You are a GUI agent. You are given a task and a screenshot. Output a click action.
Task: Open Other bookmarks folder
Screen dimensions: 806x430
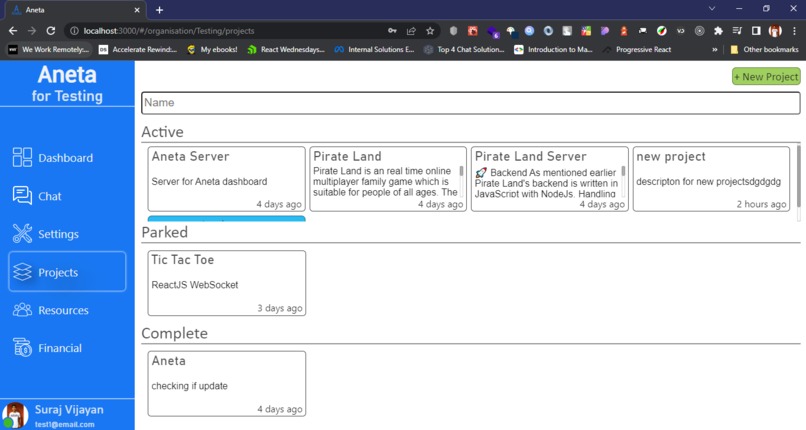coord(764,49)
